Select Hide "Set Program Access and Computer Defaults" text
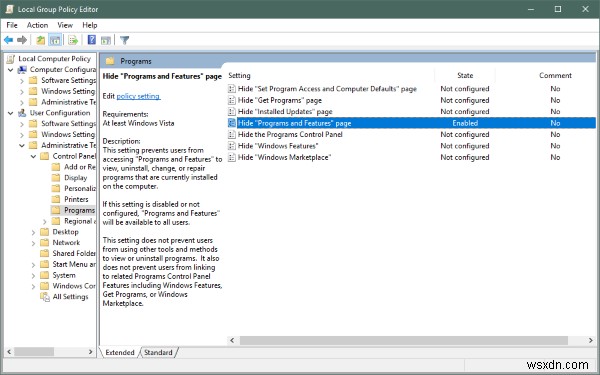 coord(327,89)
